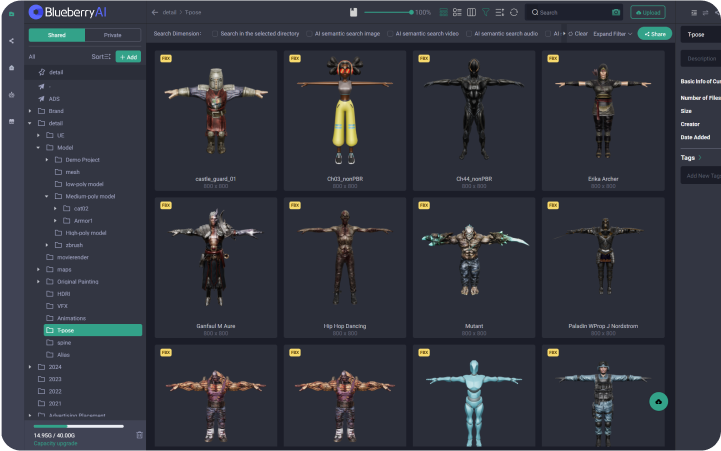721x451 pixels.
Task: Adjust the thumbnail zoom slider handle
Action: (411, 13)
